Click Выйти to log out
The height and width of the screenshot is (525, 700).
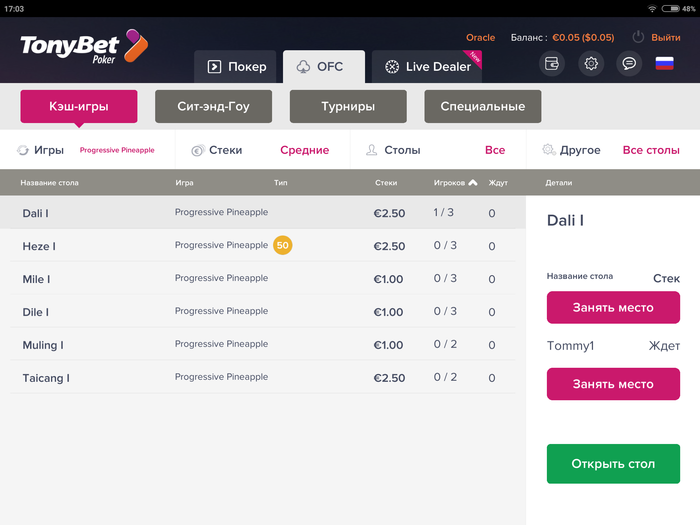tap(666, 38)
